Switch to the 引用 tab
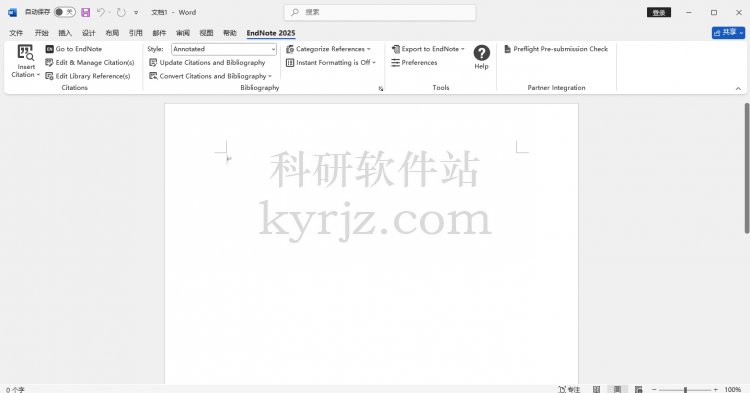The height and width of the screenshot is (393, 750). click(x=136, y=33)
